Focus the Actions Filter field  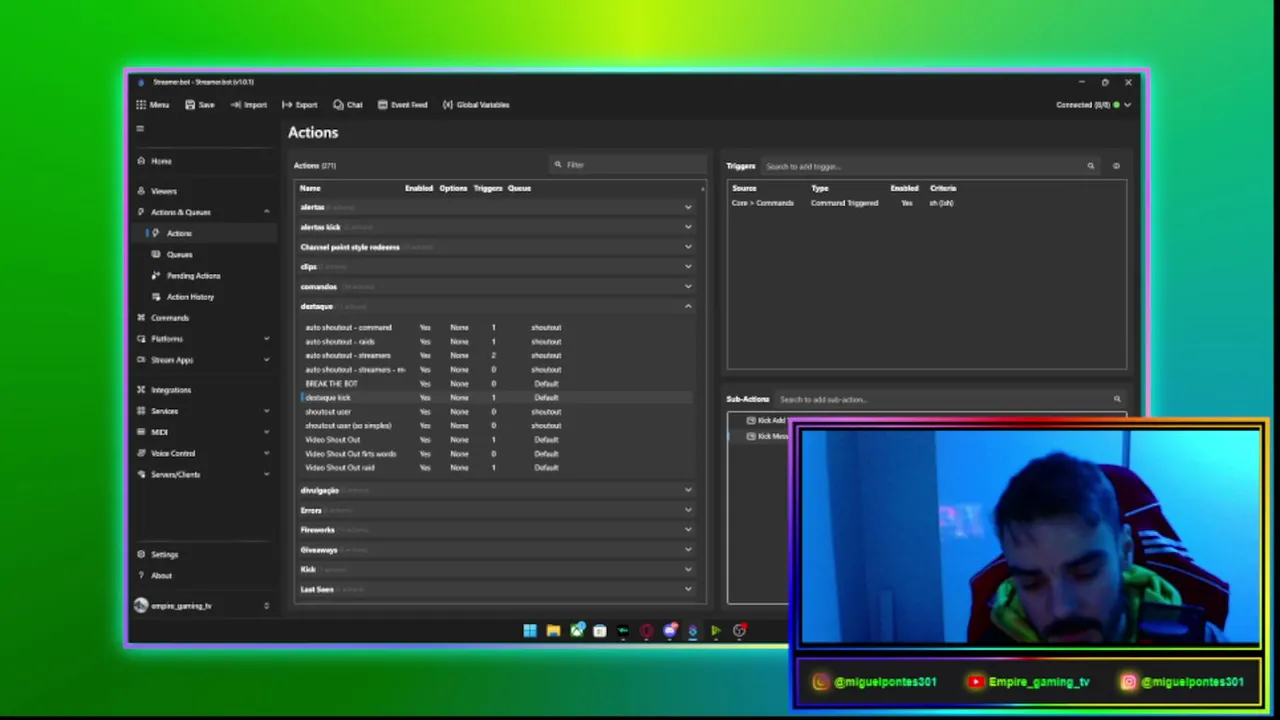(x=629, y=165)
